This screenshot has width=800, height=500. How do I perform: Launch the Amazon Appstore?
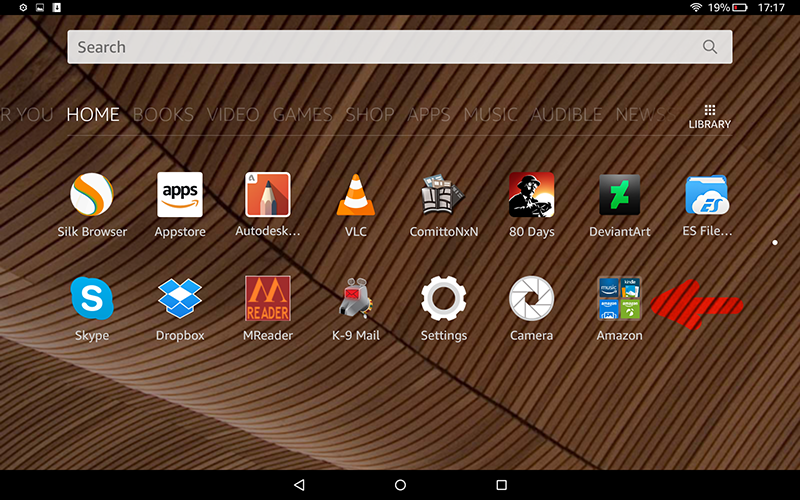tap(180, 195)
